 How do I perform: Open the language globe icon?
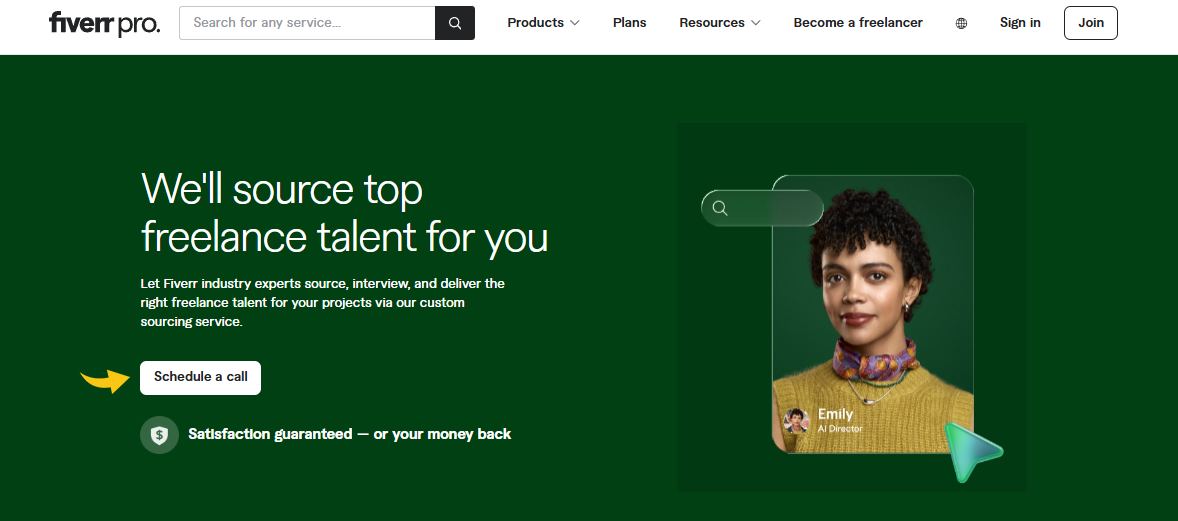pos(961,23)
